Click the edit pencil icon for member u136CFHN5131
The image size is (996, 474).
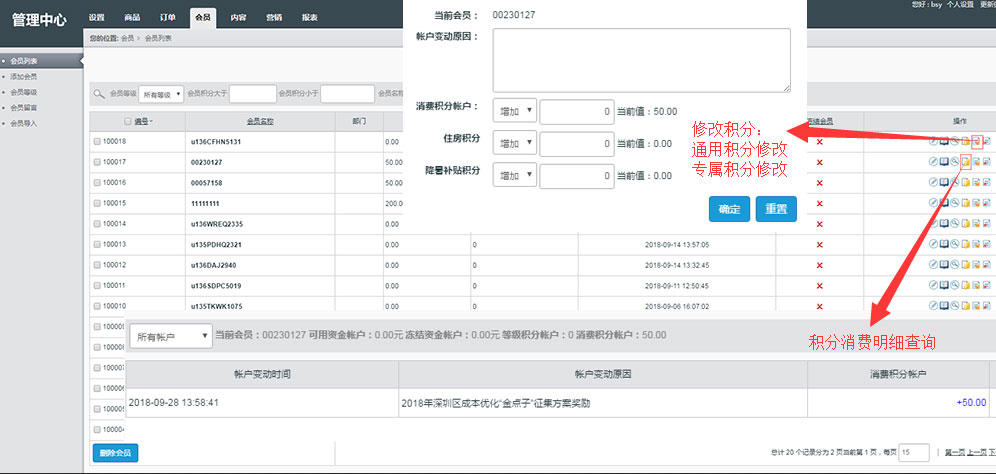click(x=933, y=141)
